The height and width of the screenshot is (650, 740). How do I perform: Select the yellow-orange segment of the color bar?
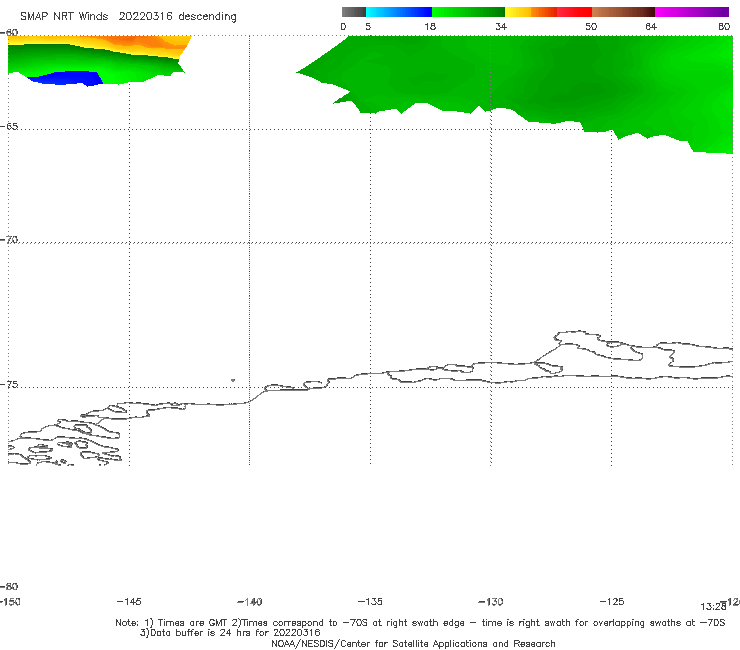click(x=531, y=12)
